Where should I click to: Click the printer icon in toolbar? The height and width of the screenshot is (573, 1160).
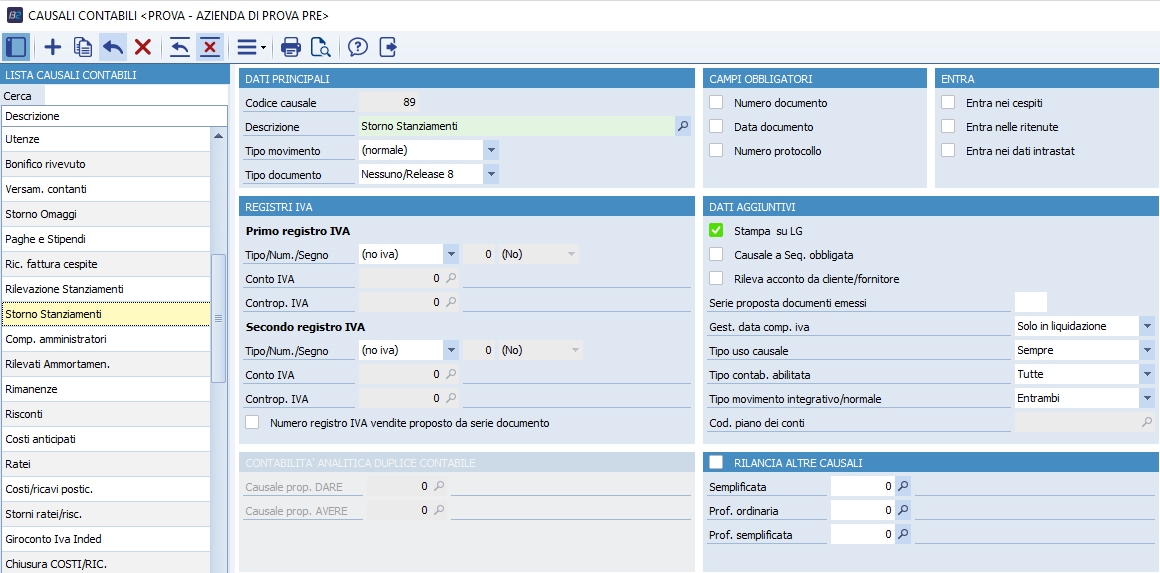[x=291, y=47]
